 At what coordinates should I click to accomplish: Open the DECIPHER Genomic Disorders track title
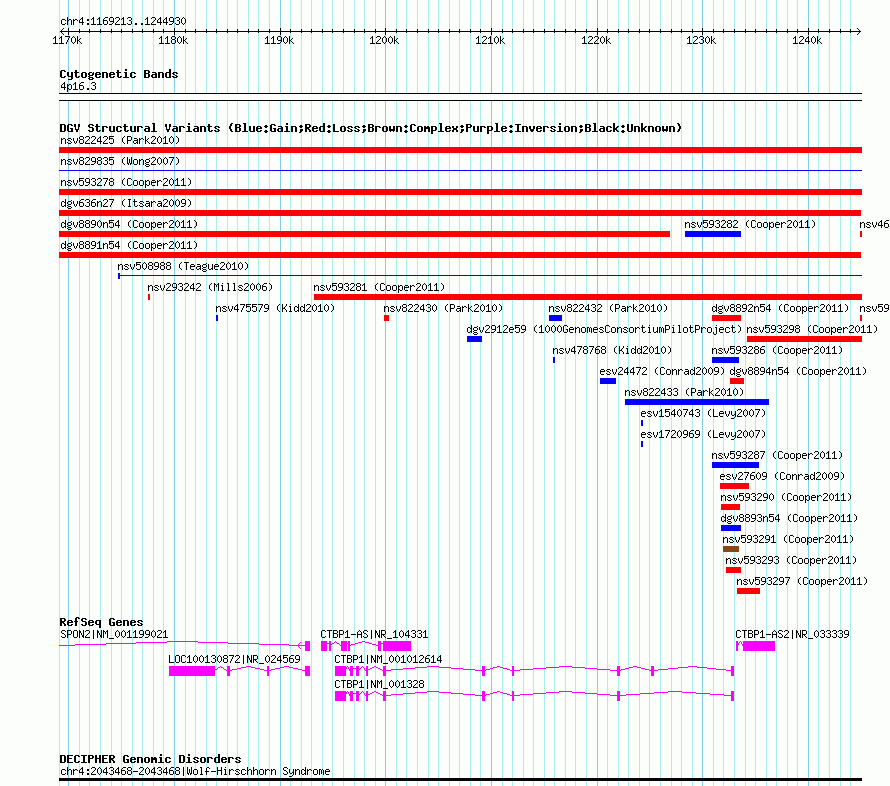tap(150, 759)
